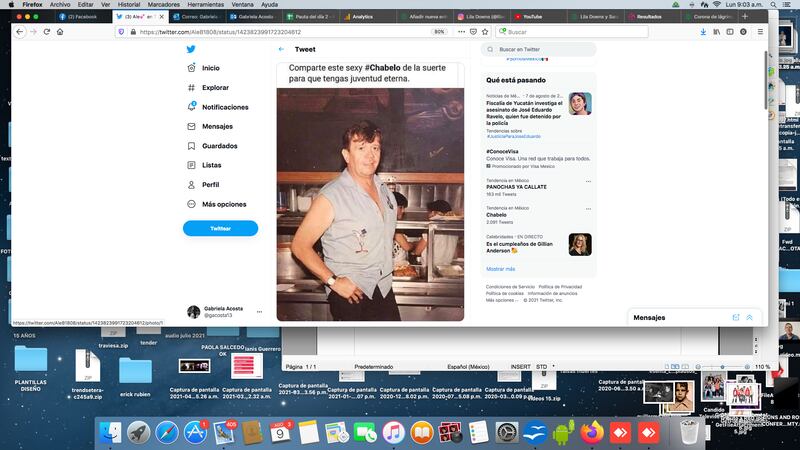Open System Preferences from the Dock
Viewport: 800px width, 450px height.
[507, 433]
